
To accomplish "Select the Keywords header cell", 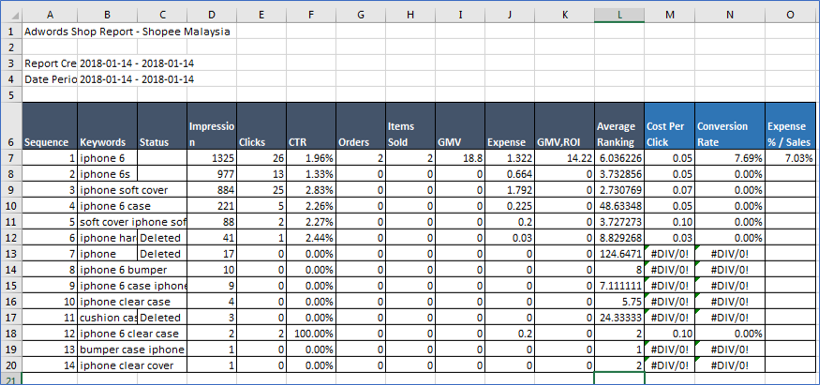I will point(107,126).
